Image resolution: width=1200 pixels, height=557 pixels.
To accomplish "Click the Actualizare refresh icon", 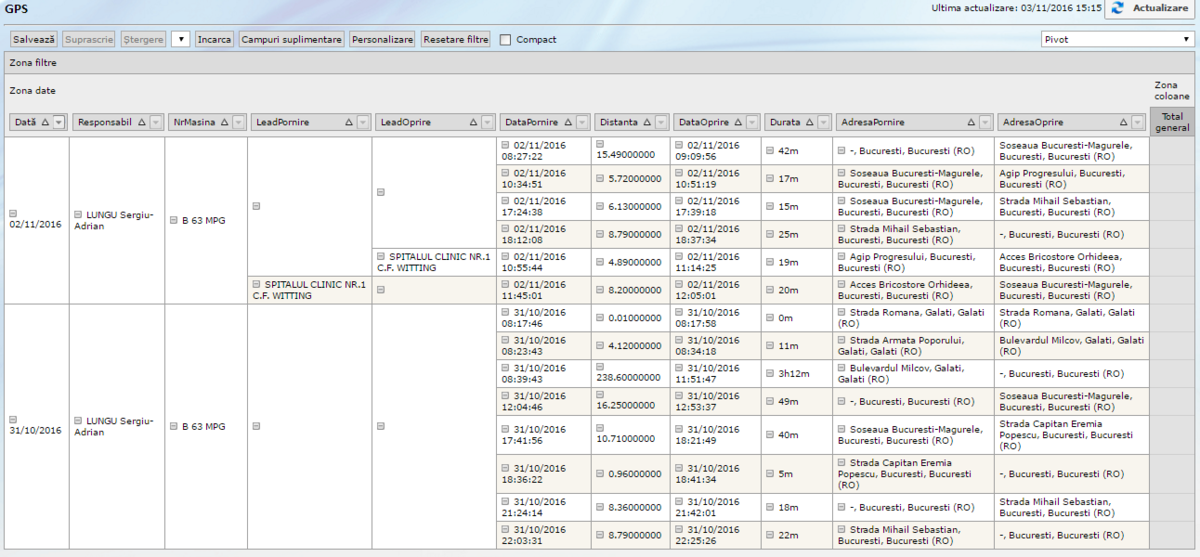I will click(x=1117, y=8).
